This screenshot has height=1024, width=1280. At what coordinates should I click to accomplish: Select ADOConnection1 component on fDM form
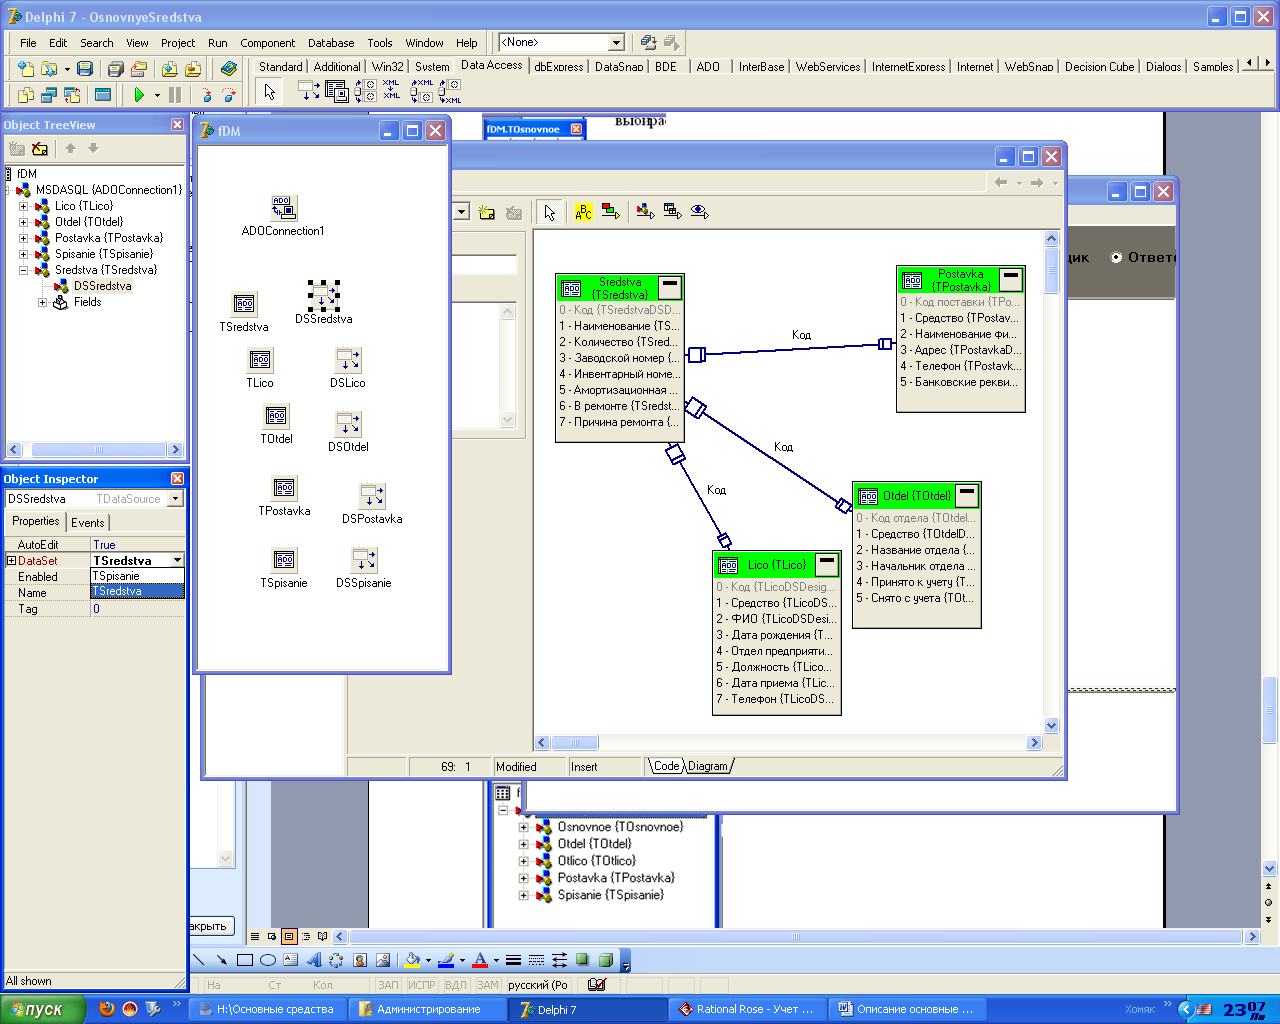(x=284, y=208)
